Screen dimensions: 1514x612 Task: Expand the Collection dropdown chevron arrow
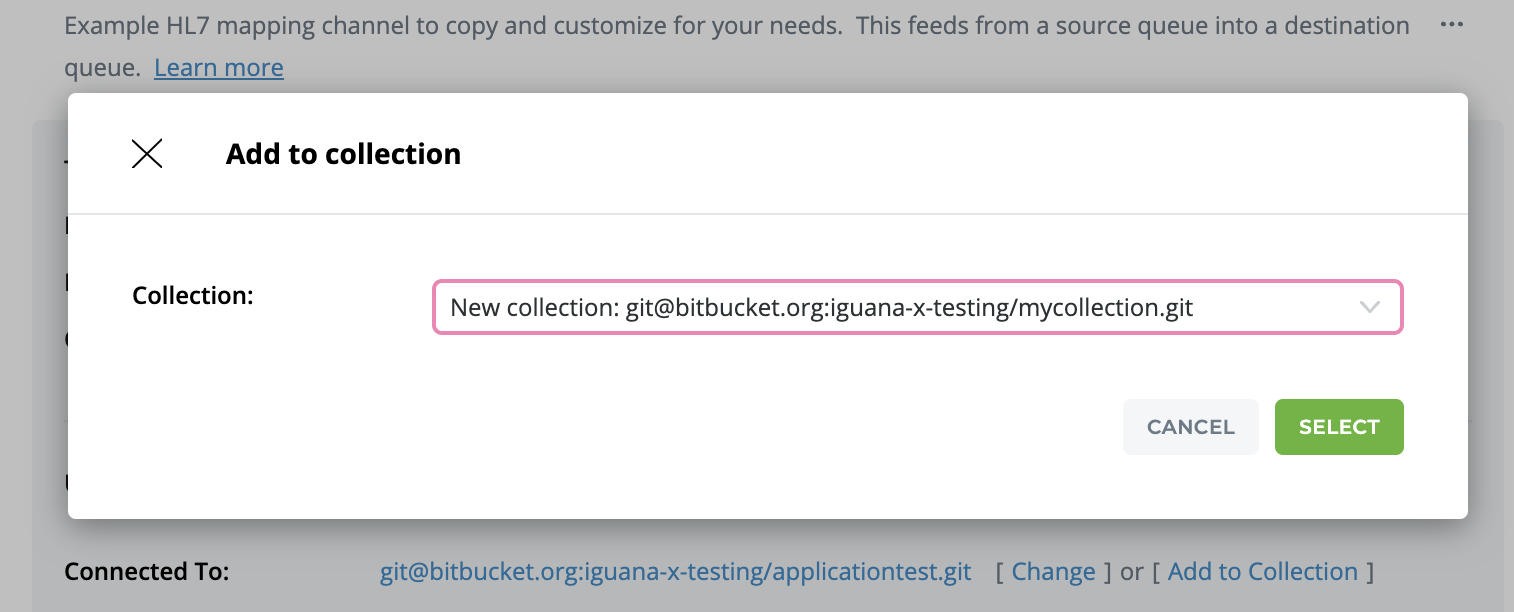pyautogui.click(x=1370, y=307)
